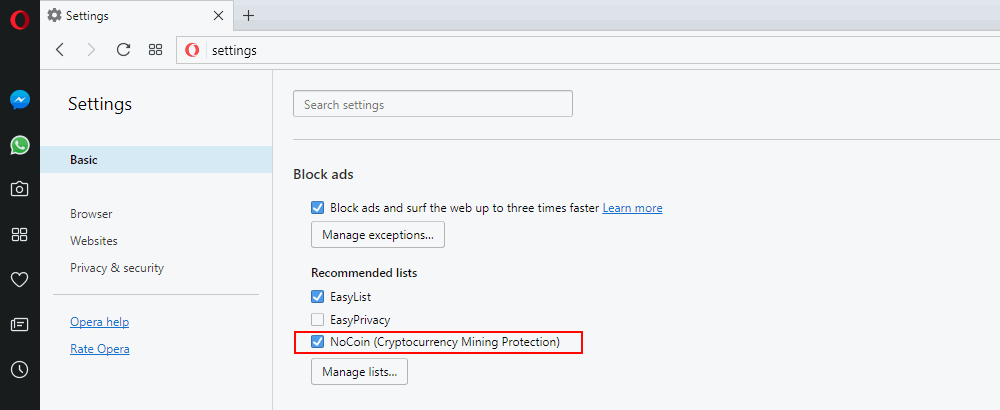This screenshot has height=410, width=1000.
Task: Open the Opera menu logo
Action: pyautogui.click(x=19, y=19)
